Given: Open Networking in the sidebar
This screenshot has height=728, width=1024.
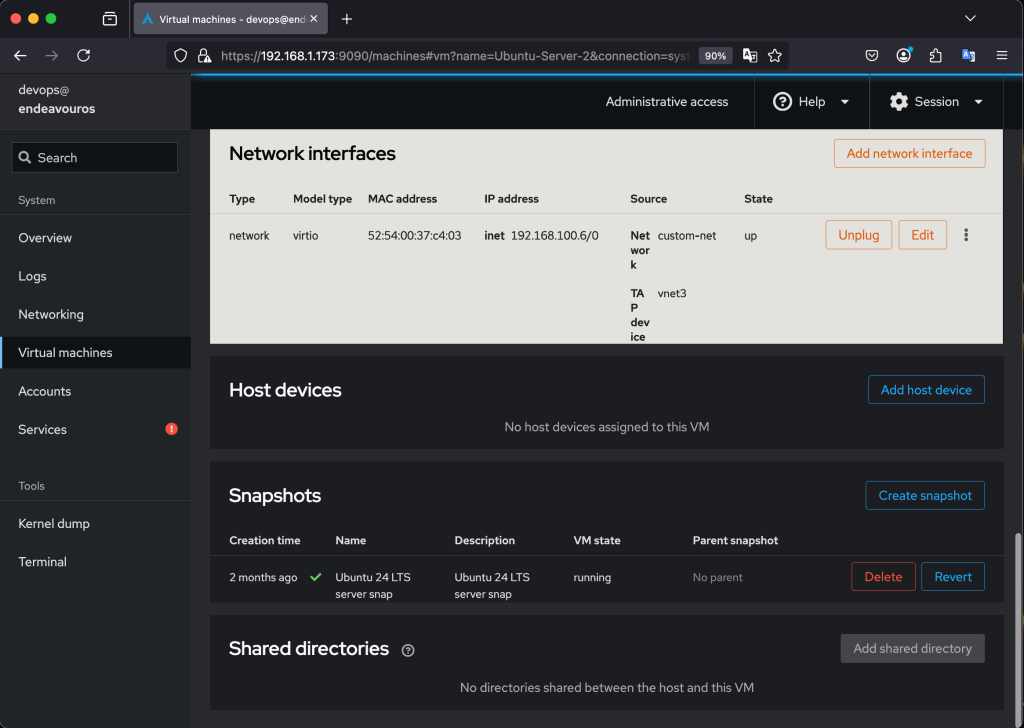Looking at the screenshot, I should (x=51, y=314).
